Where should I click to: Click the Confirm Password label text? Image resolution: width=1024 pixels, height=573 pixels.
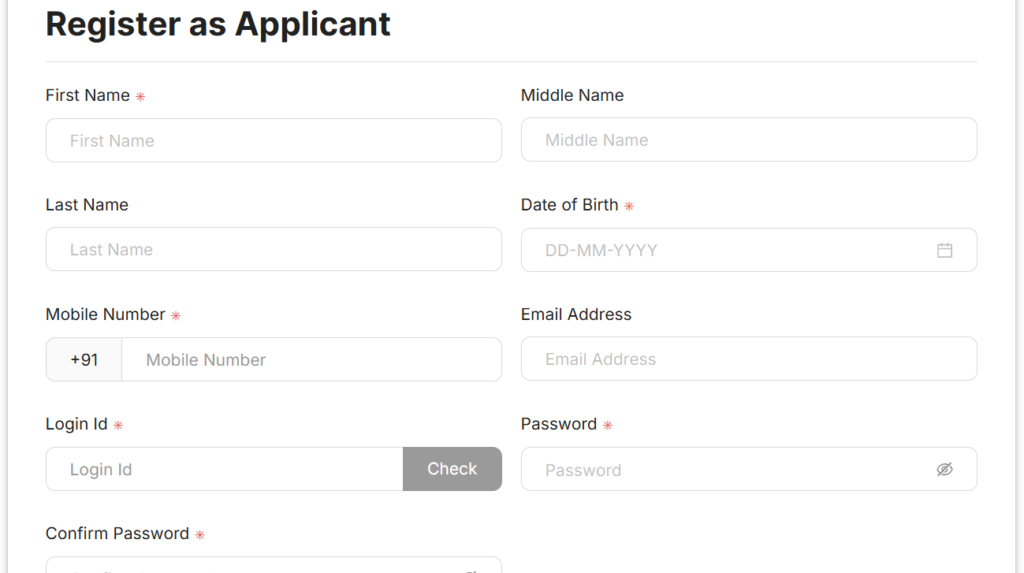click(118, 533)
